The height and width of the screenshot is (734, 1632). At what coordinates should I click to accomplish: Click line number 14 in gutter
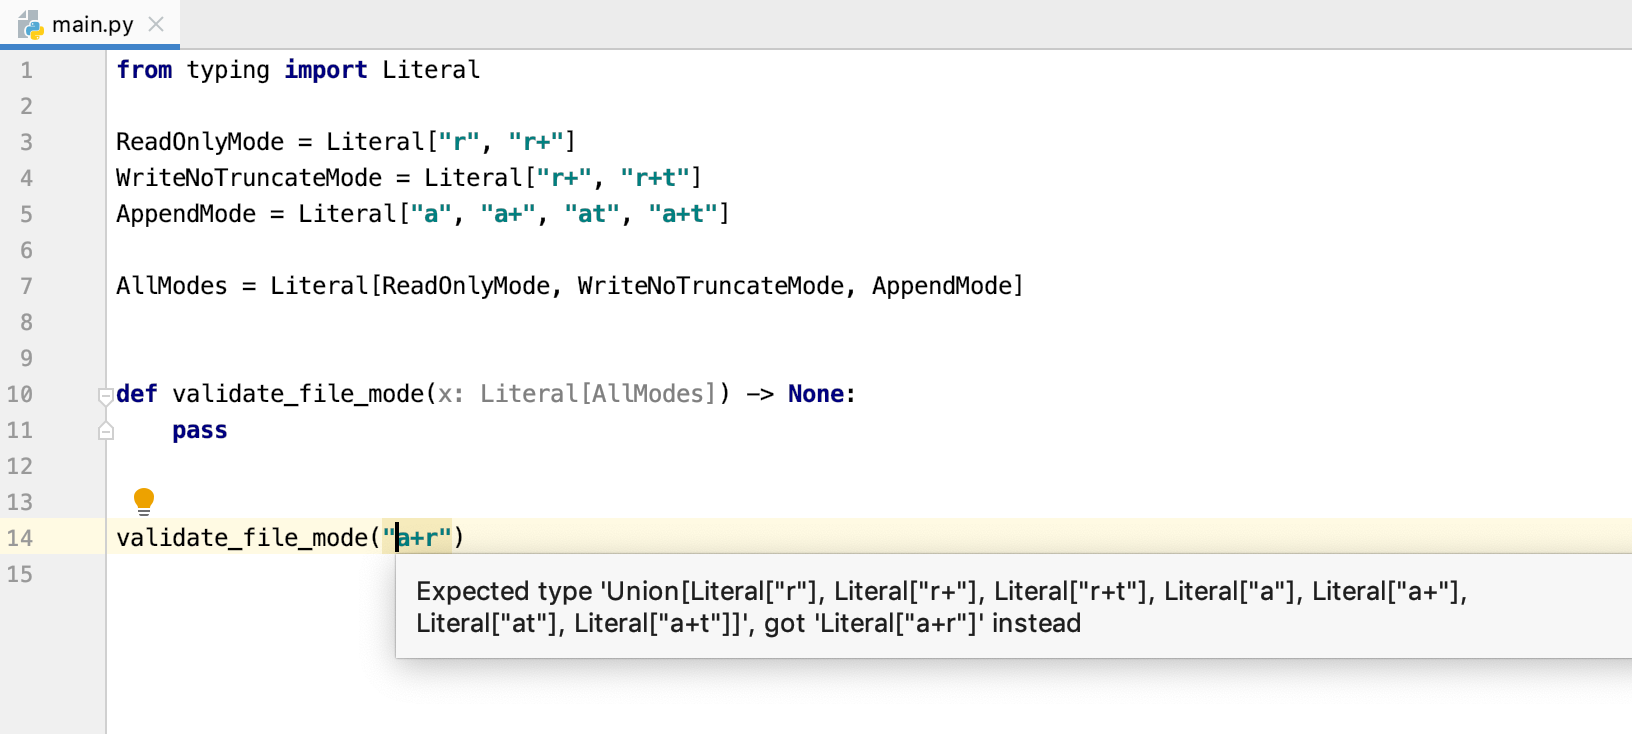tap(20, 538)
